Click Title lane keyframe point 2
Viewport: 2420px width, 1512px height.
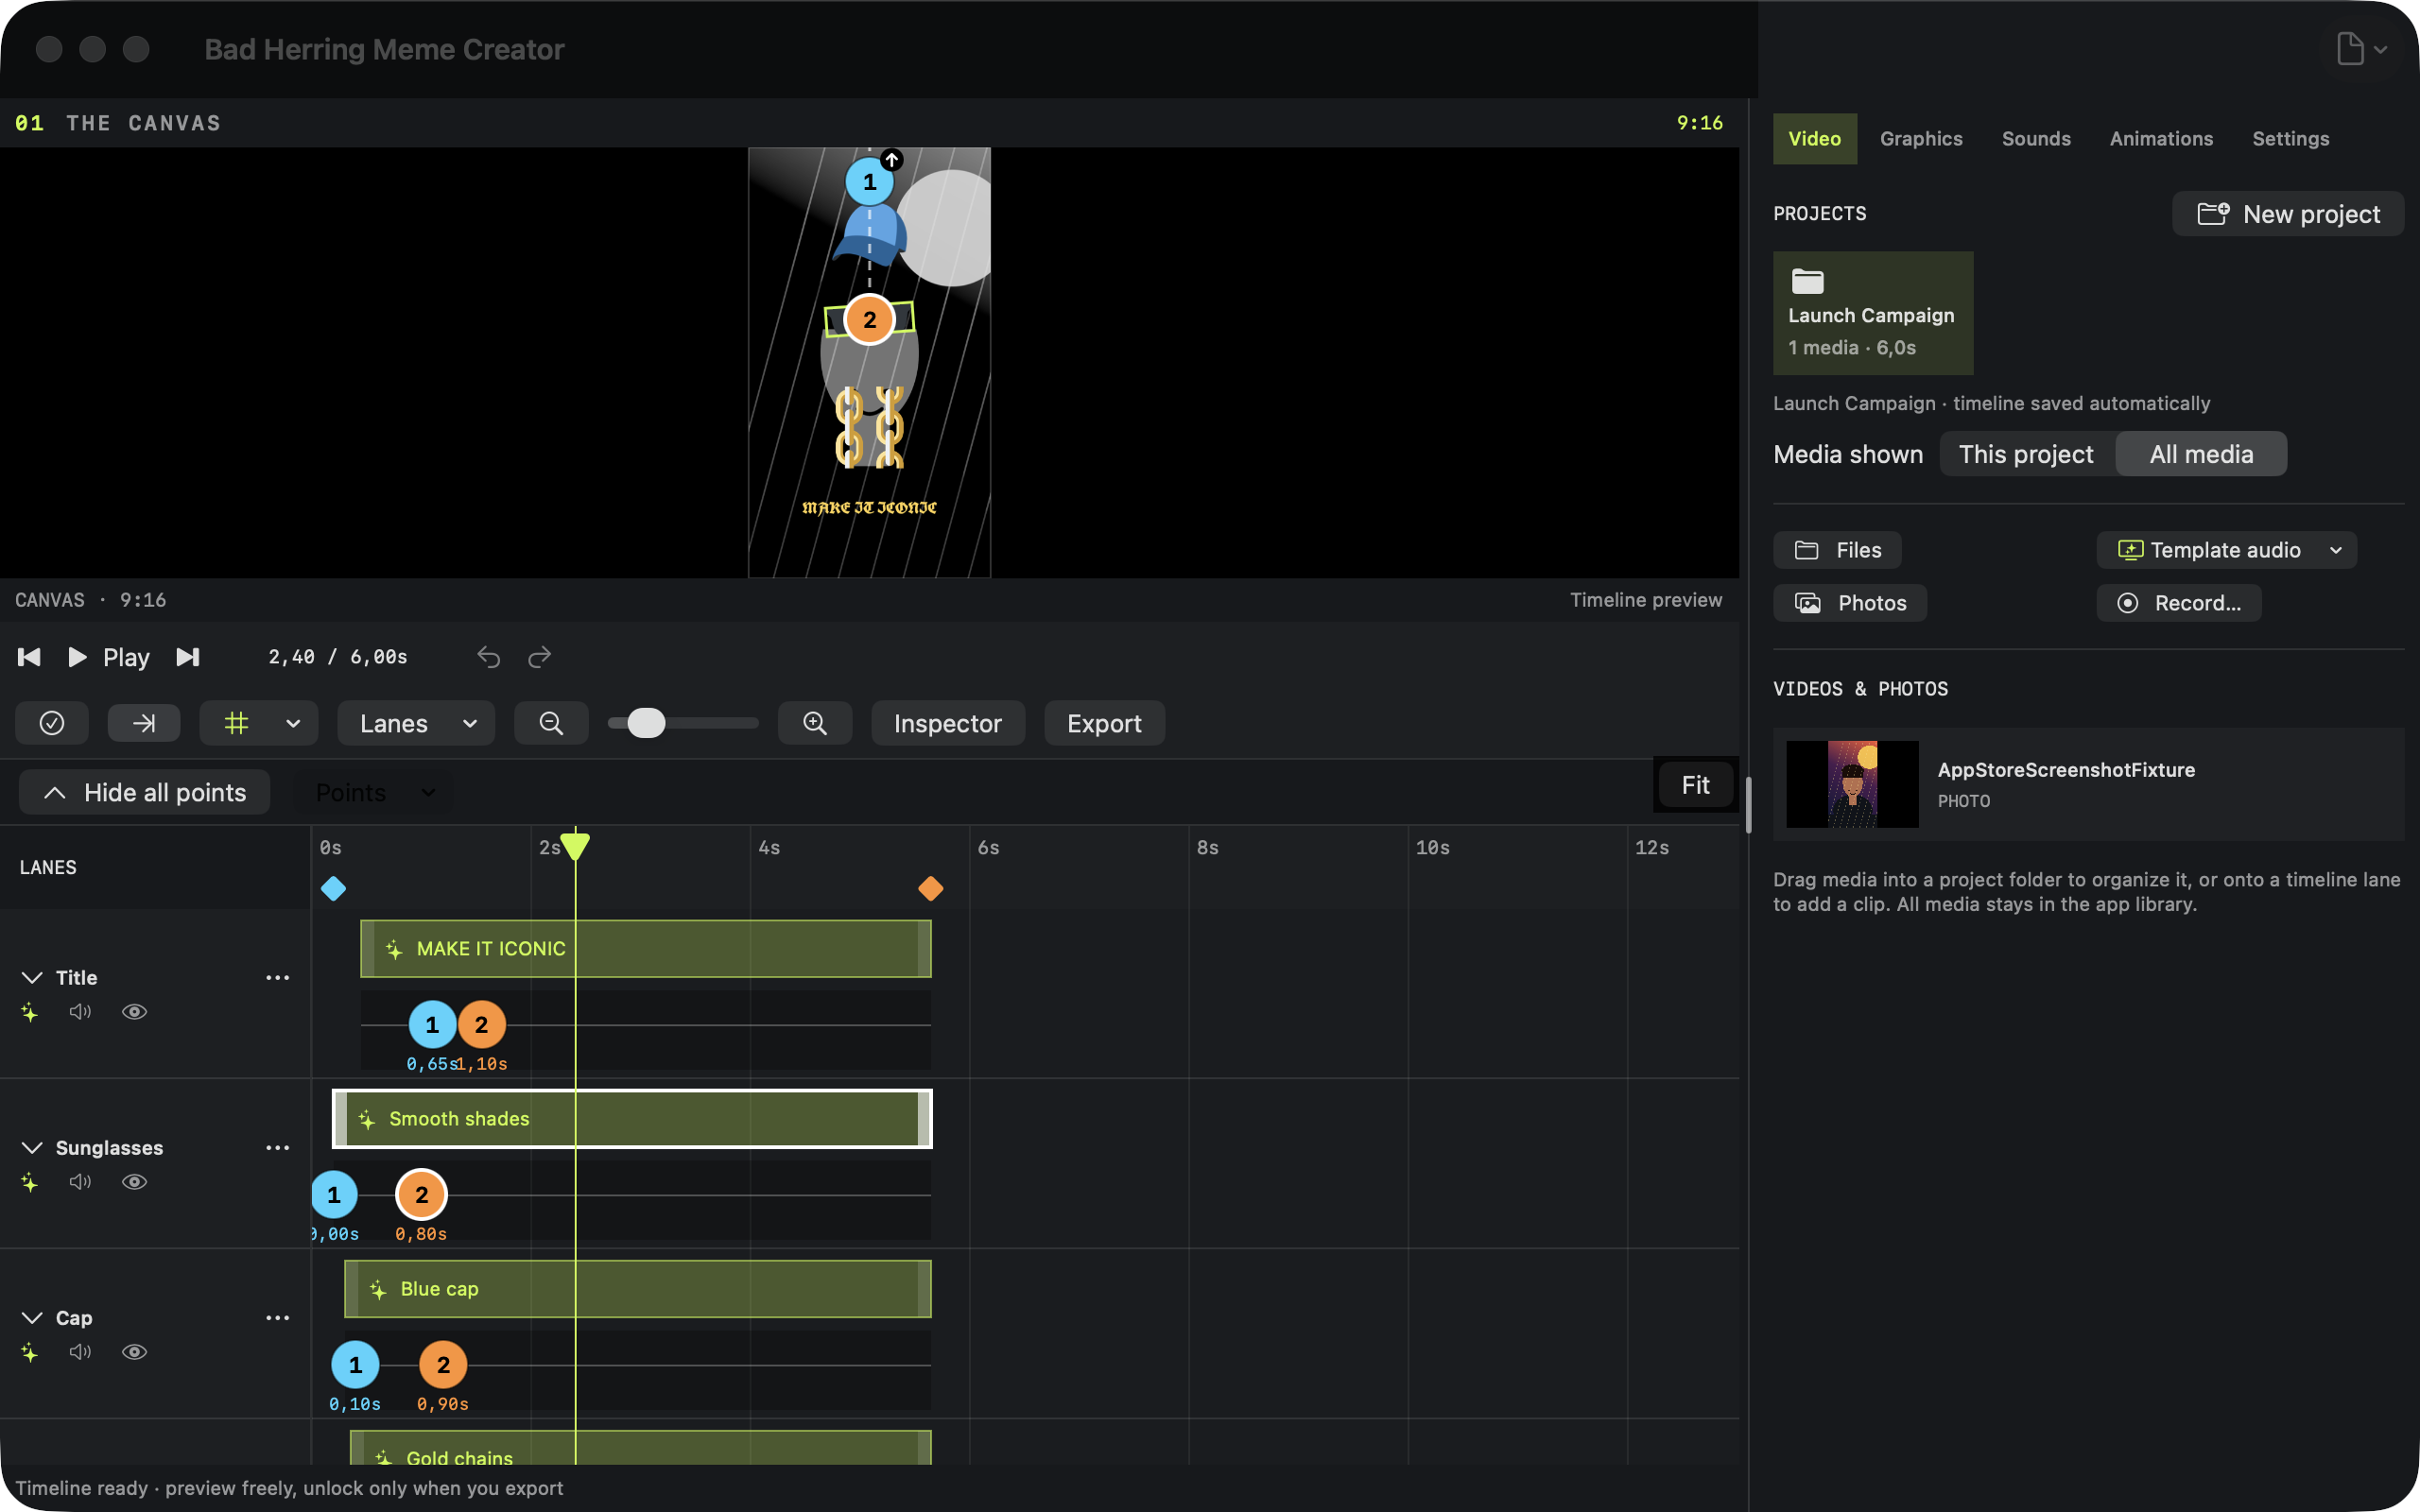[x=482, y=1024]
